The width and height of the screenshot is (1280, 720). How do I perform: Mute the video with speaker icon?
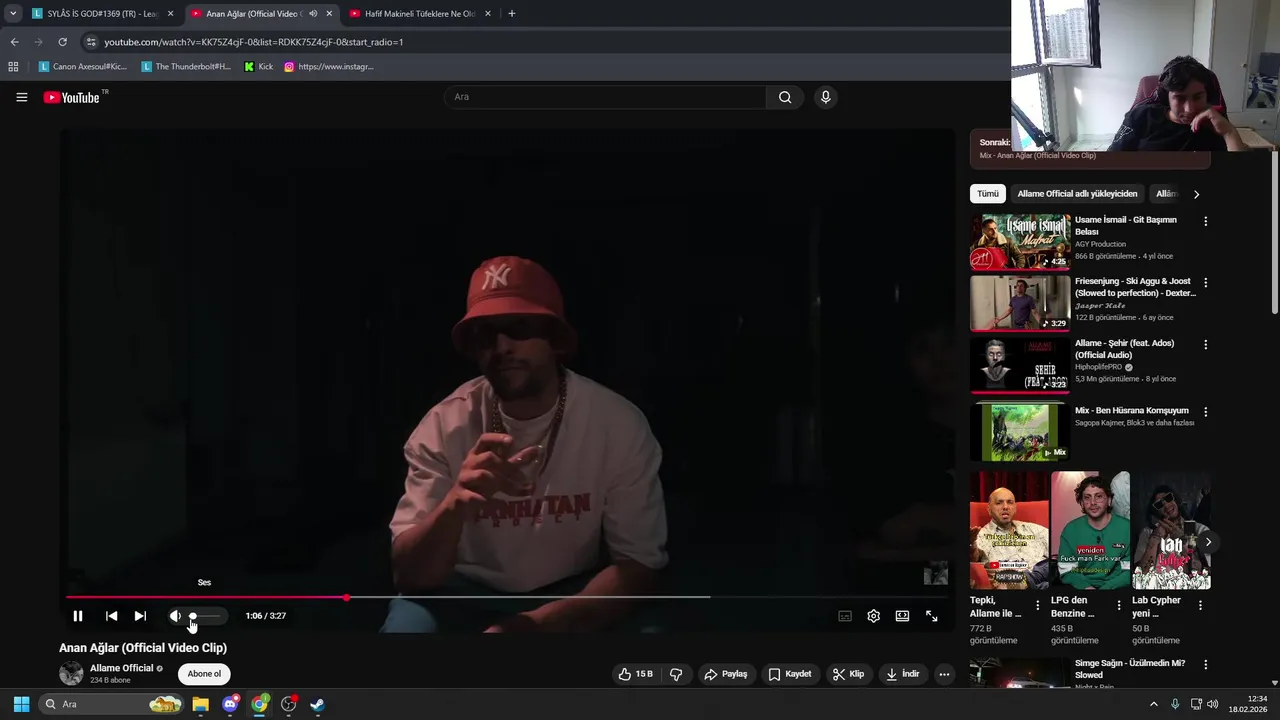pyautogui.click(x=175, y=616)
